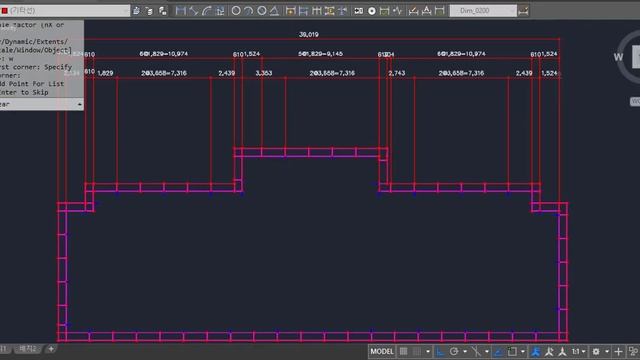640x360 pixels.
Task: Click the Dimension Update tool
Action: coord(439,11)
